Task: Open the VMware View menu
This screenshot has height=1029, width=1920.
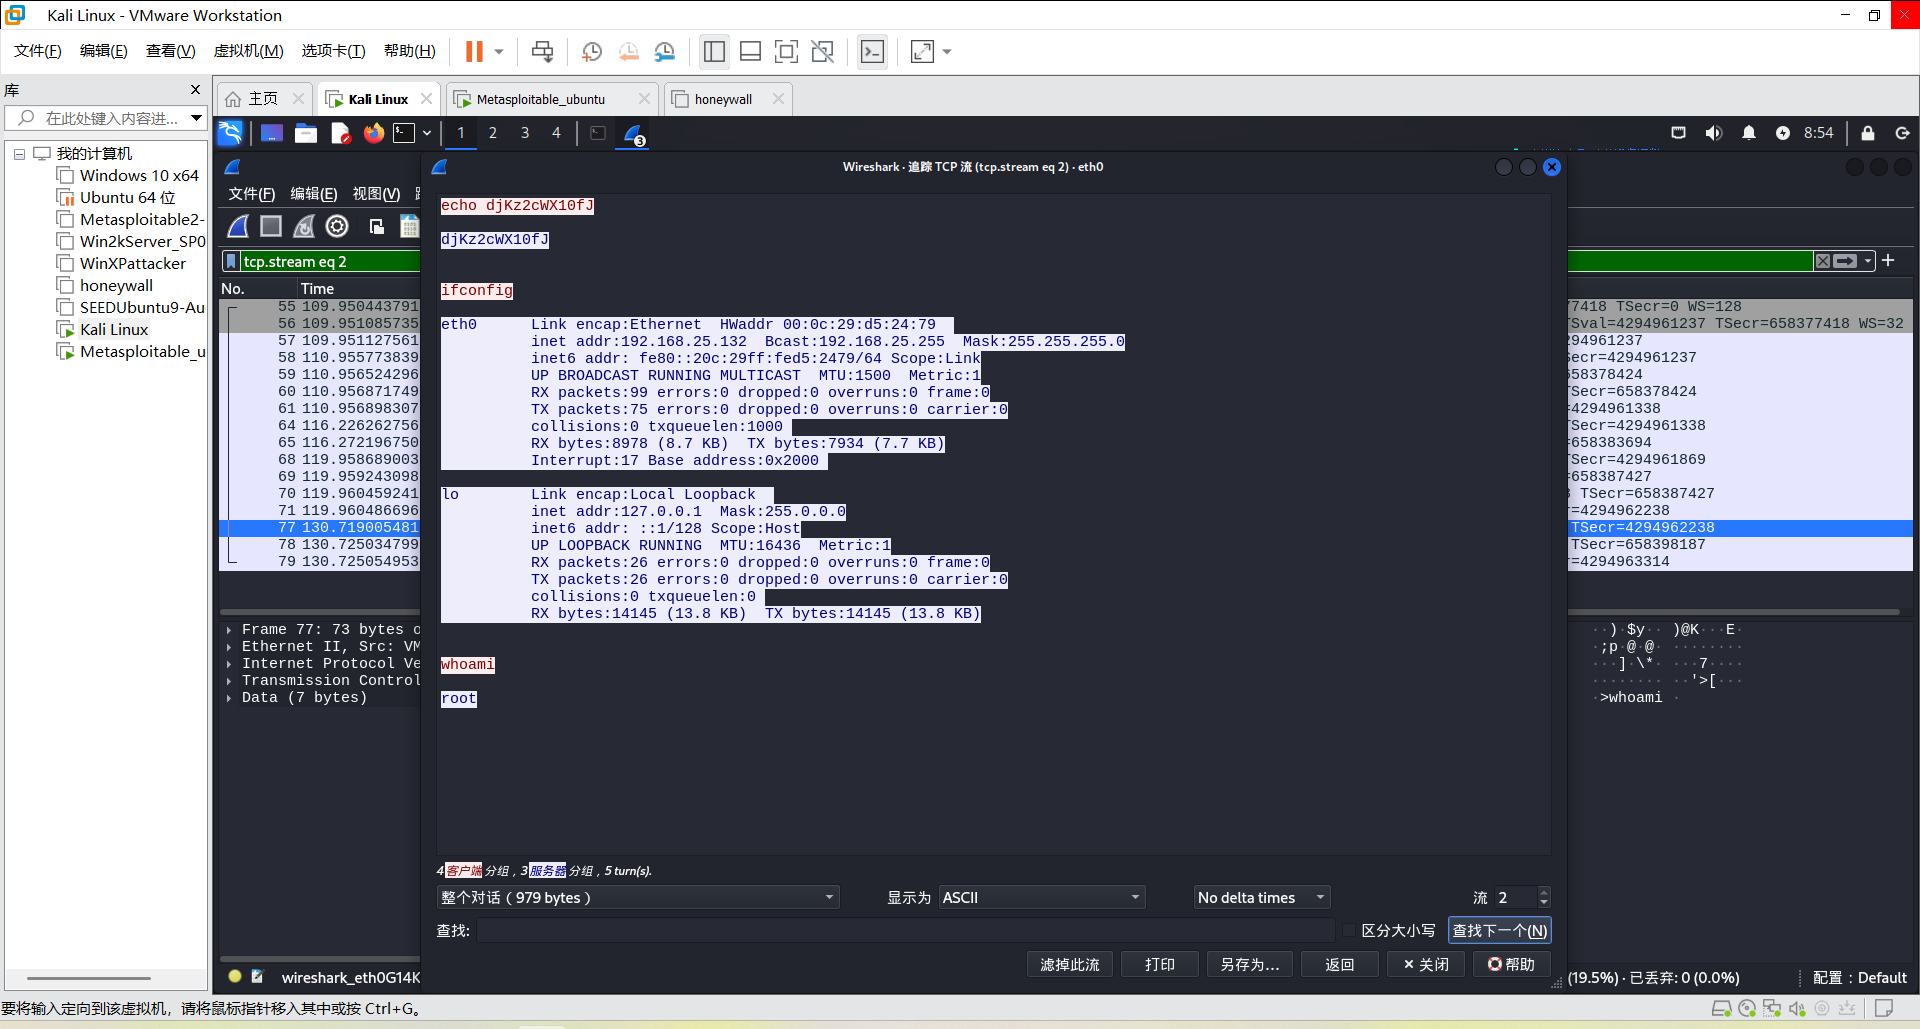Action: pyautogui.click(x=171, y=51)
